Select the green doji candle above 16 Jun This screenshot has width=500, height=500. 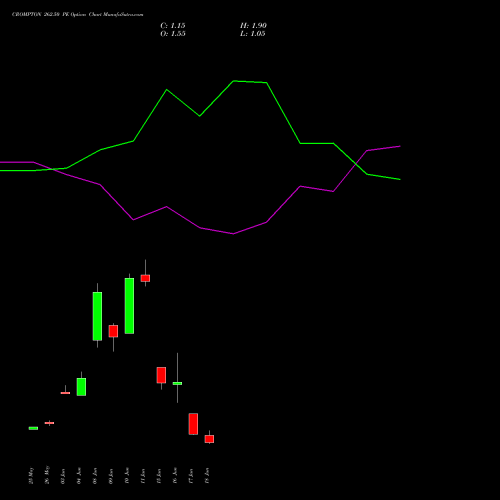coord(177,383)
